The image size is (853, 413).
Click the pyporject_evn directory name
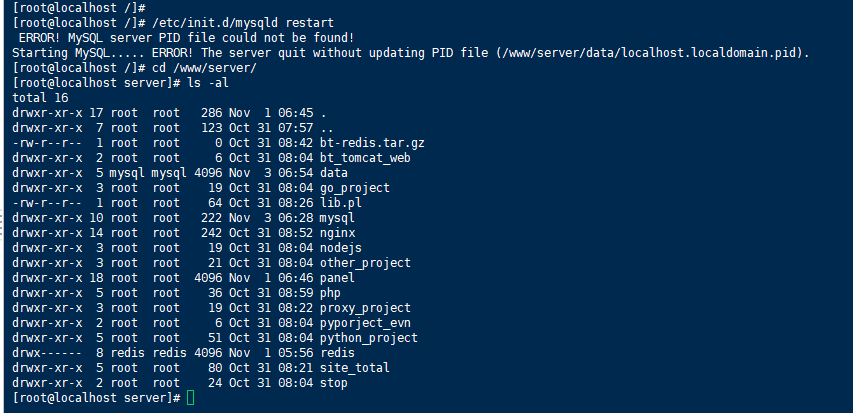pyautogui.click(x=366, y=322)
